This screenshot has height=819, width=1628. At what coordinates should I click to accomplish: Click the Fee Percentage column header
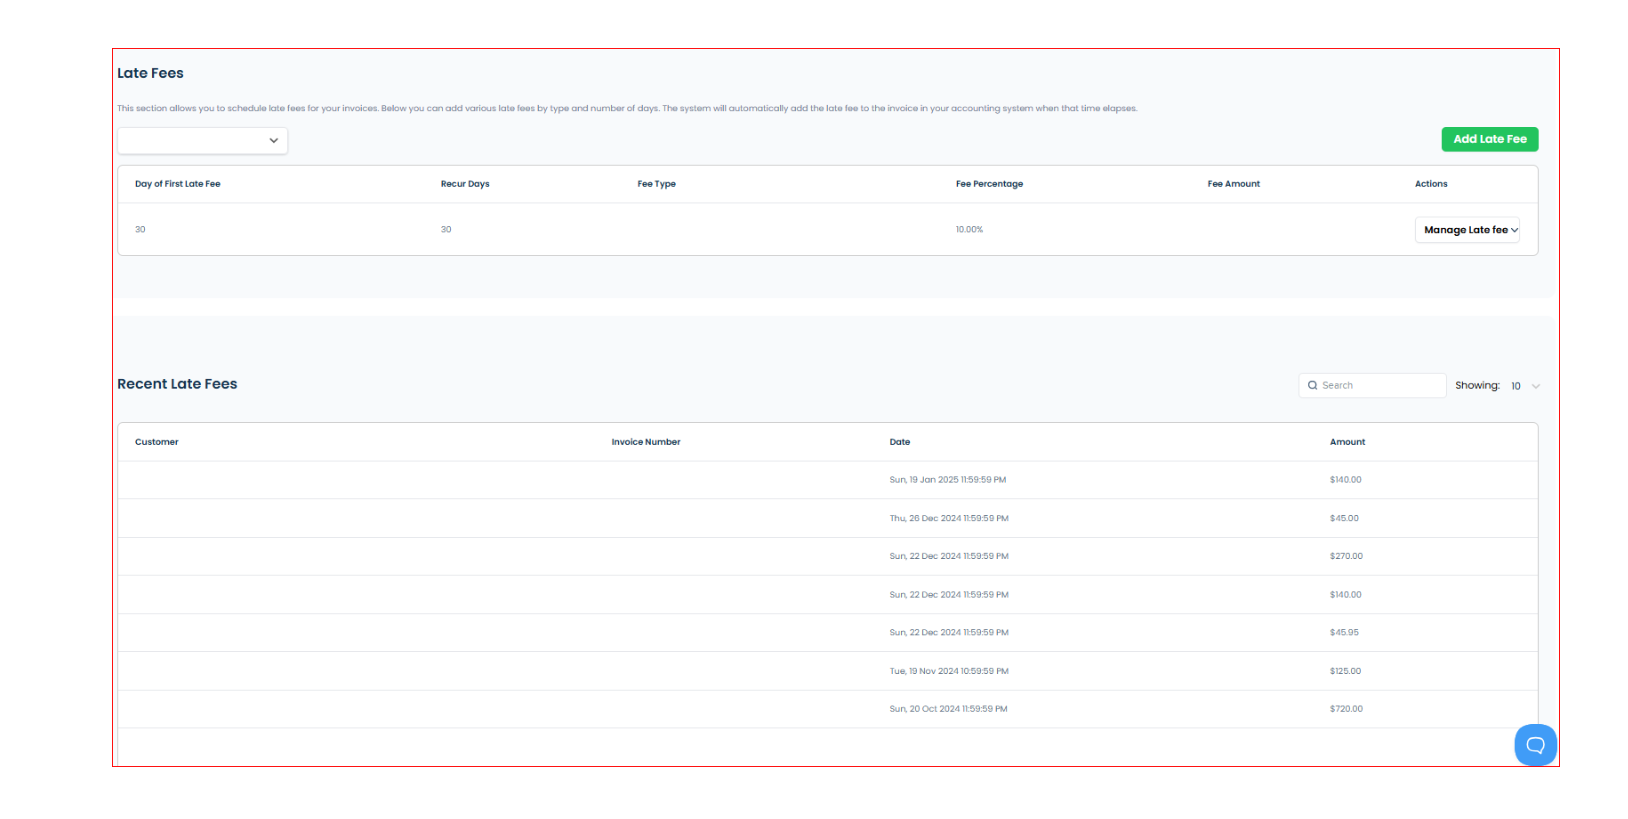(x=989, y=184)
